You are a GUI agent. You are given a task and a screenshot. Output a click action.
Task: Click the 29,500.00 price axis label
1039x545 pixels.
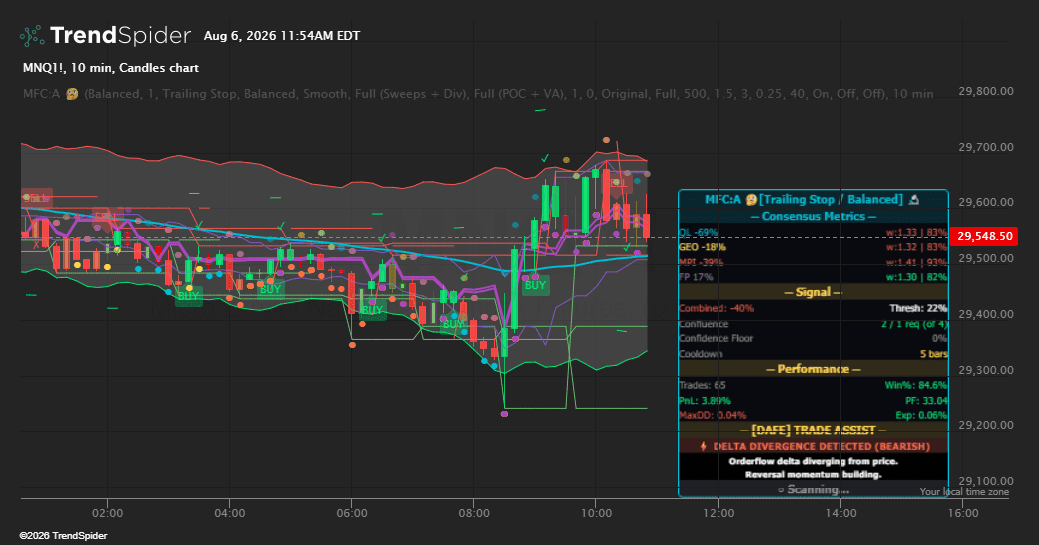(x=985, y=258)
